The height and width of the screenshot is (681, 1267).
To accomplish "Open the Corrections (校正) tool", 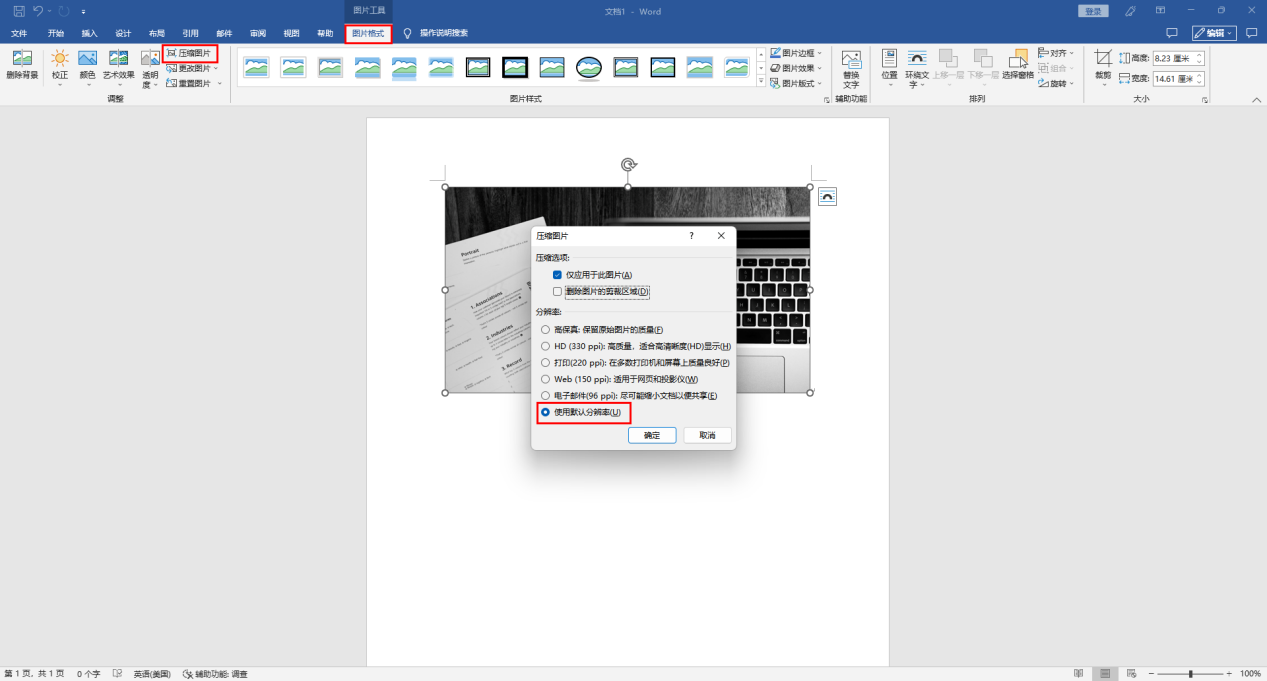I will 60,68.
